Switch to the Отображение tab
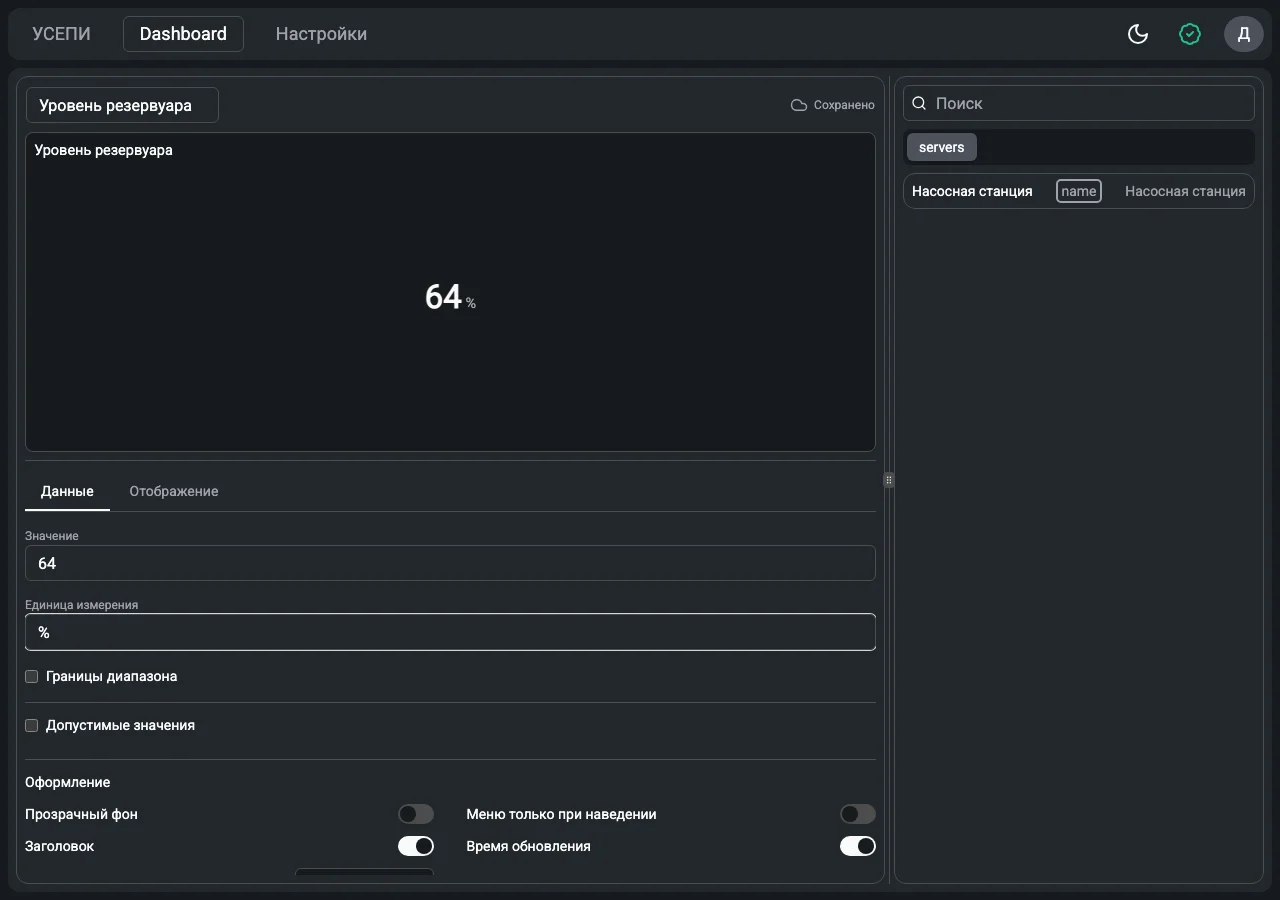This screenshot has width=1280, height=900. point(174,491)
